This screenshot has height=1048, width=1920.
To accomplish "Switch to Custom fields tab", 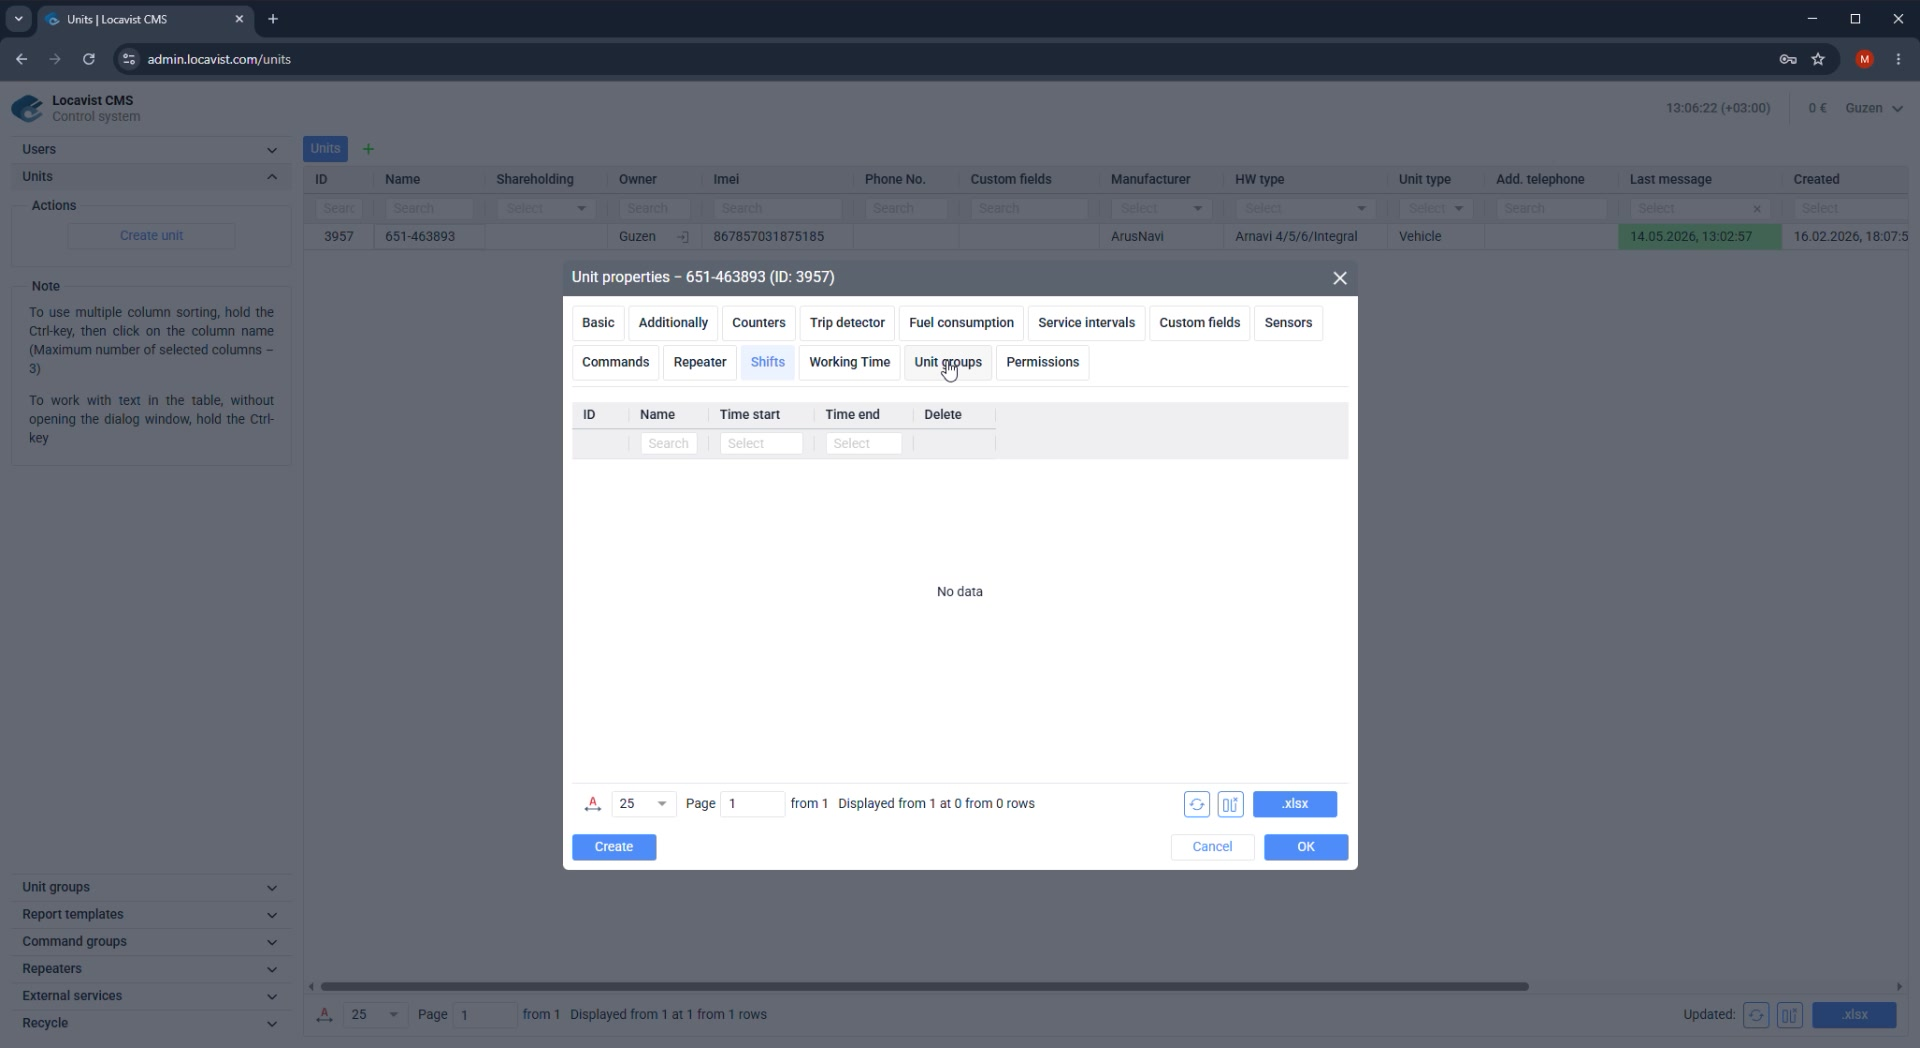I will [x=1199, y=323].
